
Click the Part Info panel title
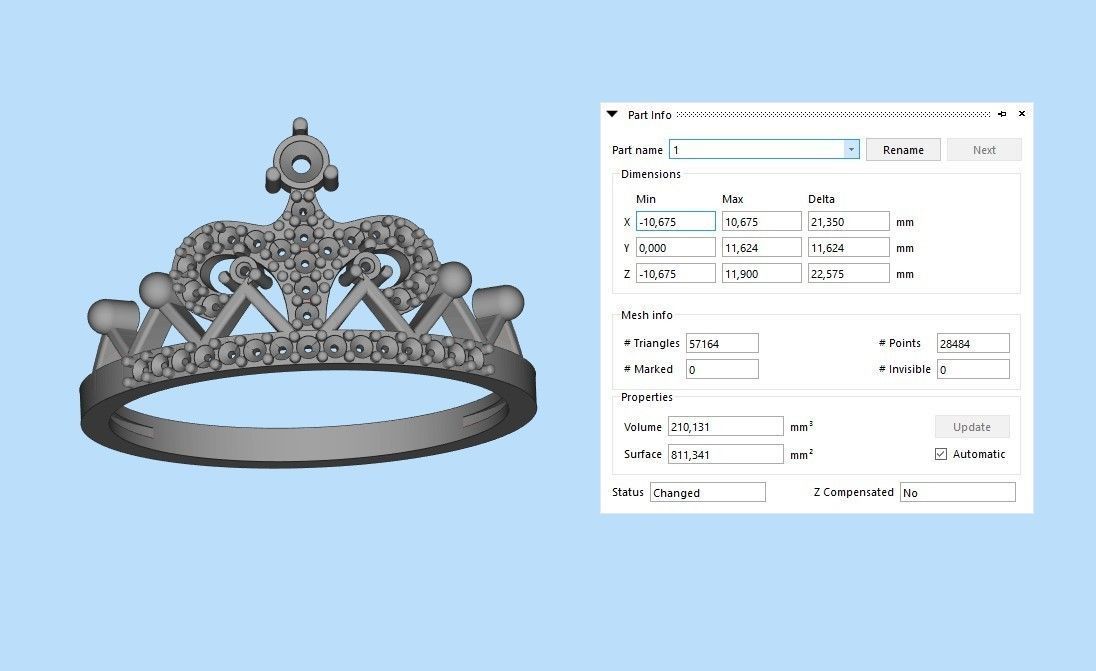tap(649, 115)
